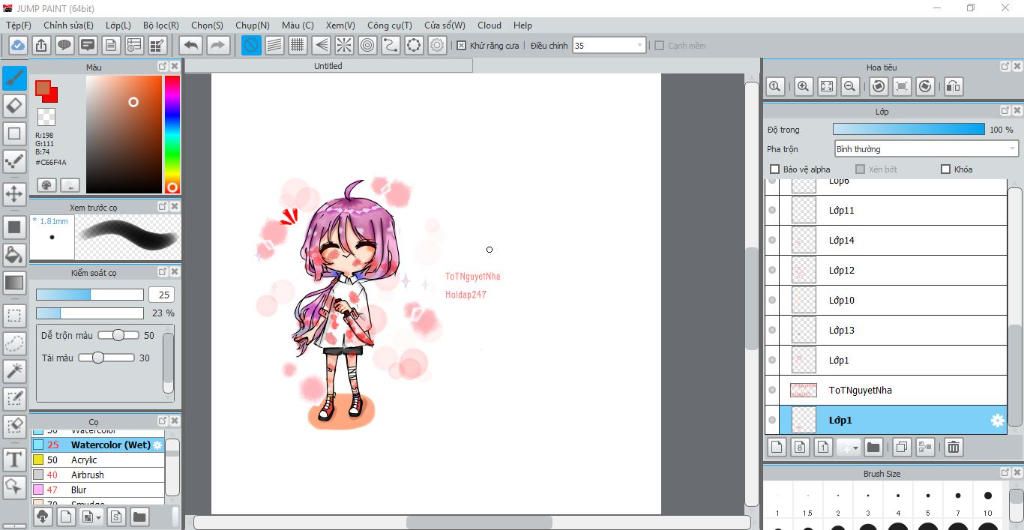This screenshot has width=1024, height=530.
Task: Click the hue color strip
Action: tap(172, 134)
